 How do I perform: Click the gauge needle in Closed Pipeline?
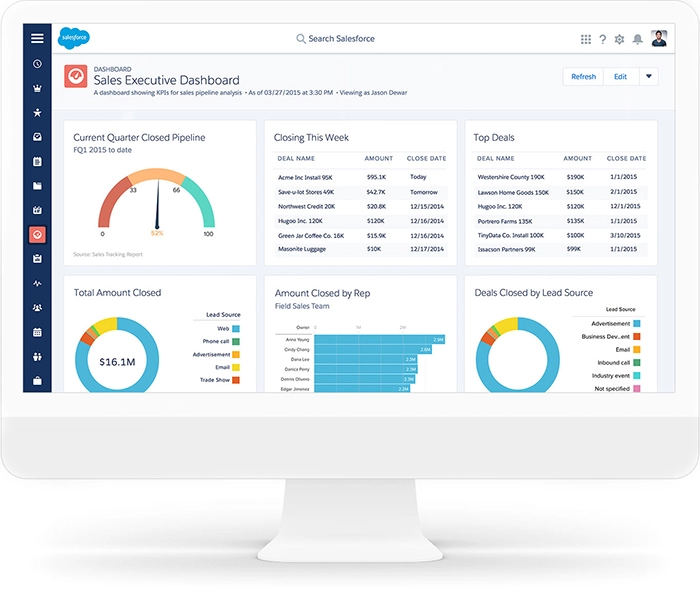pyautogui.click(x=157, y=204)
